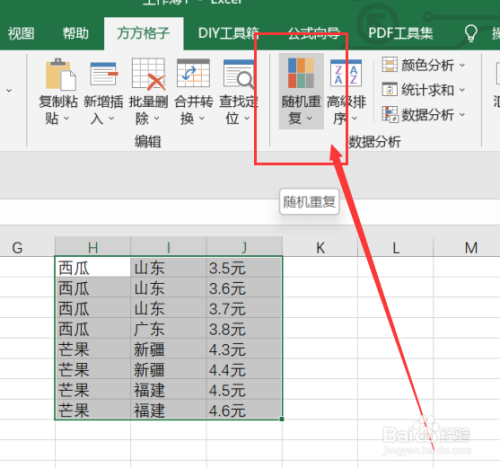Expand the chevron left of 复制粘贴

9,91
